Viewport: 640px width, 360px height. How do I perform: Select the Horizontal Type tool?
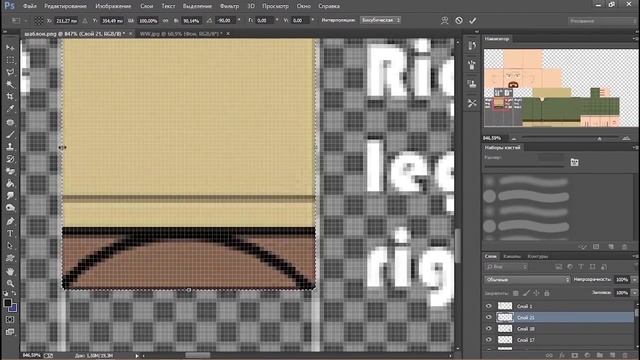[x=10, y=233]
